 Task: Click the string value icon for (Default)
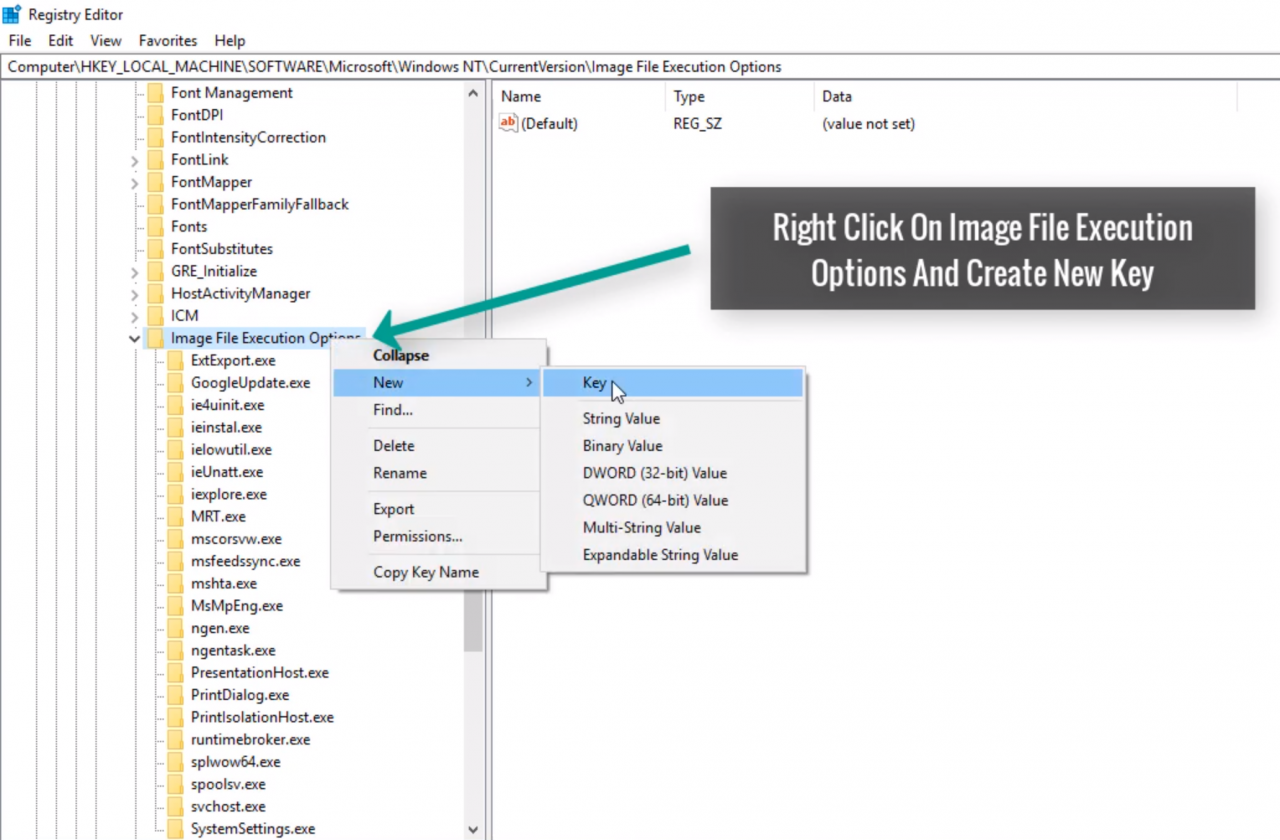[x=508, y=124]
